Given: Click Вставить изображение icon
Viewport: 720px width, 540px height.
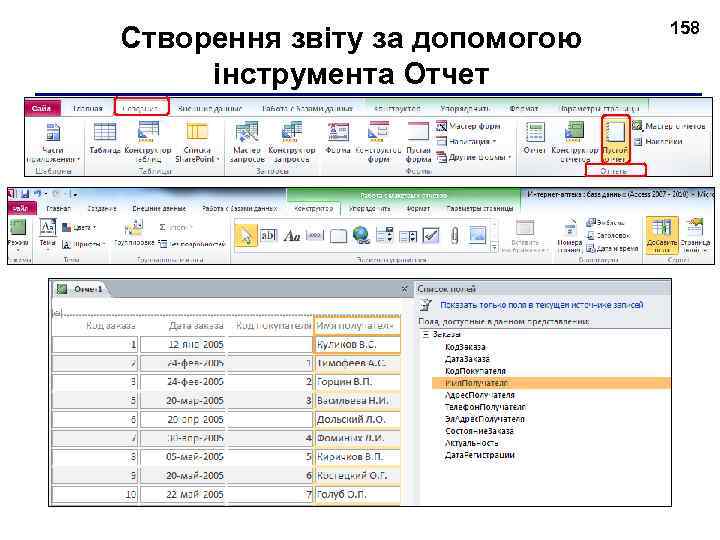Looking at the screenshot, I should tap(525, 236).
